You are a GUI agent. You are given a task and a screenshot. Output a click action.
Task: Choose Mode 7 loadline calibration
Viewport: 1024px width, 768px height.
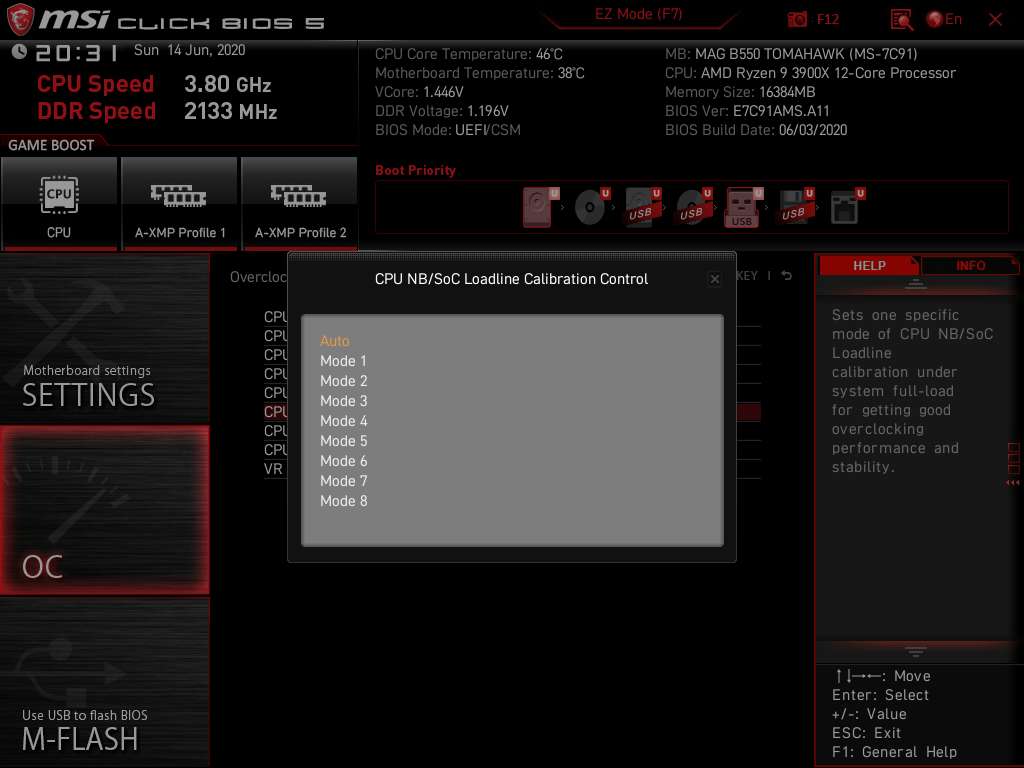(x=344, y=481)
